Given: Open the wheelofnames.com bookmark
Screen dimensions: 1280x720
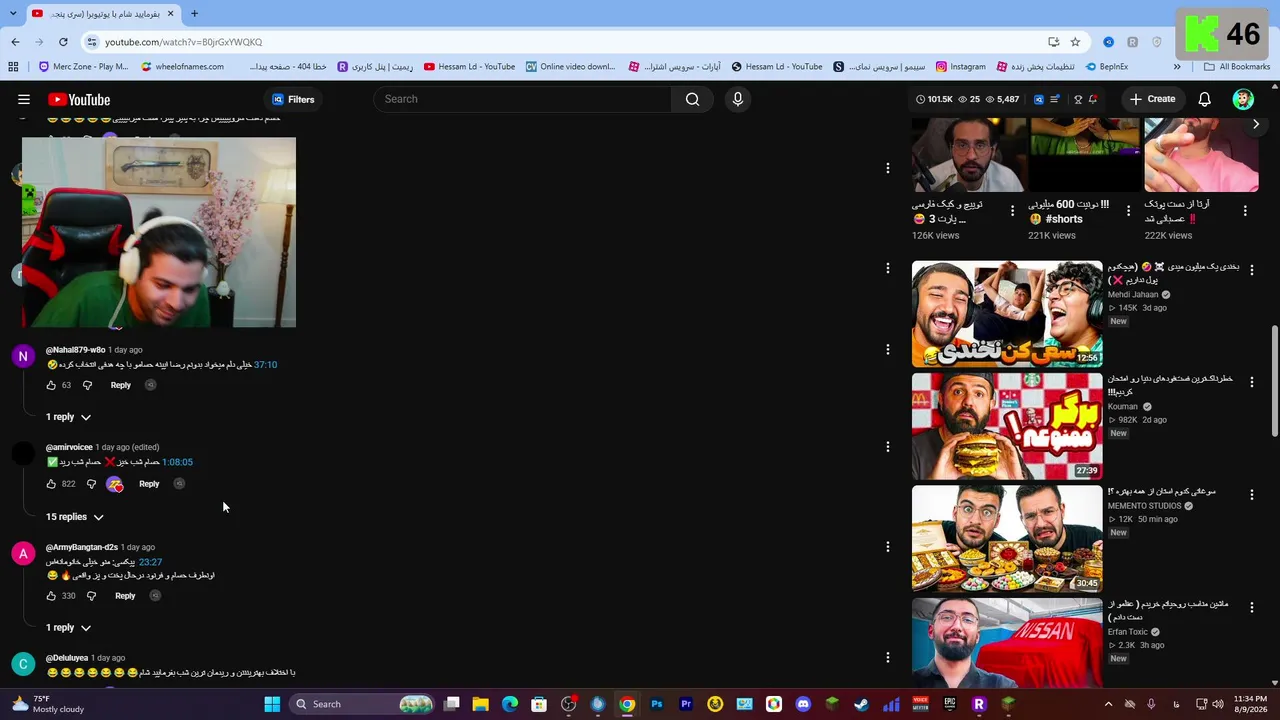Looking at the screenshot, I should coord(182,67).
